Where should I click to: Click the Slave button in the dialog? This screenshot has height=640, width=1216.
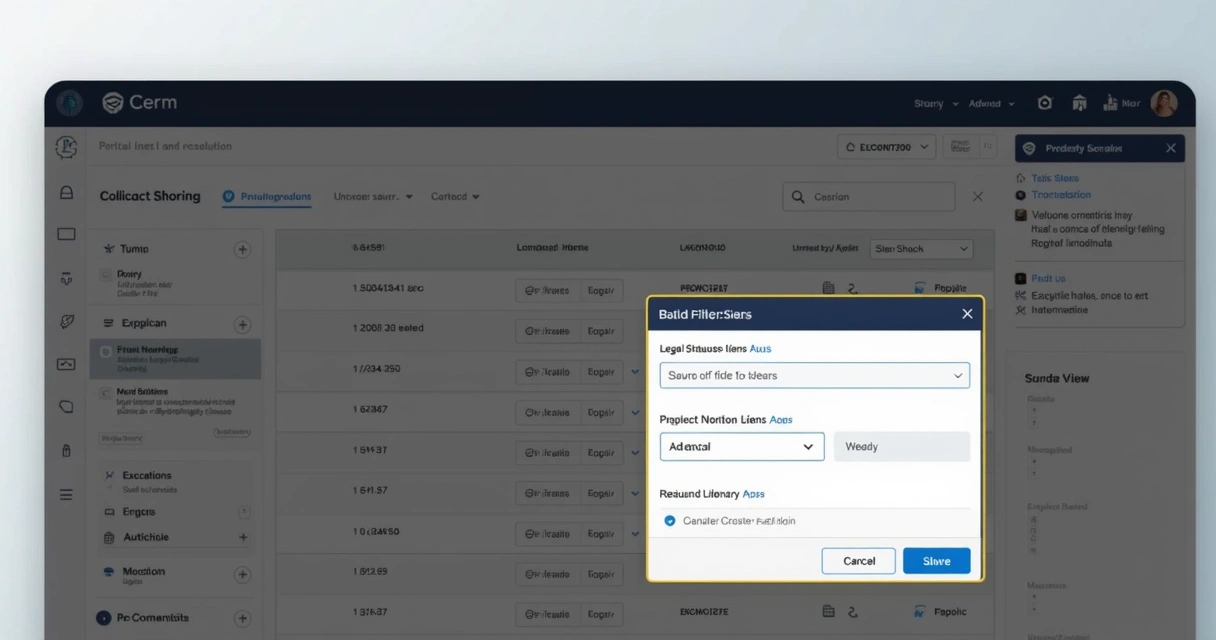(x=936, y=561)
